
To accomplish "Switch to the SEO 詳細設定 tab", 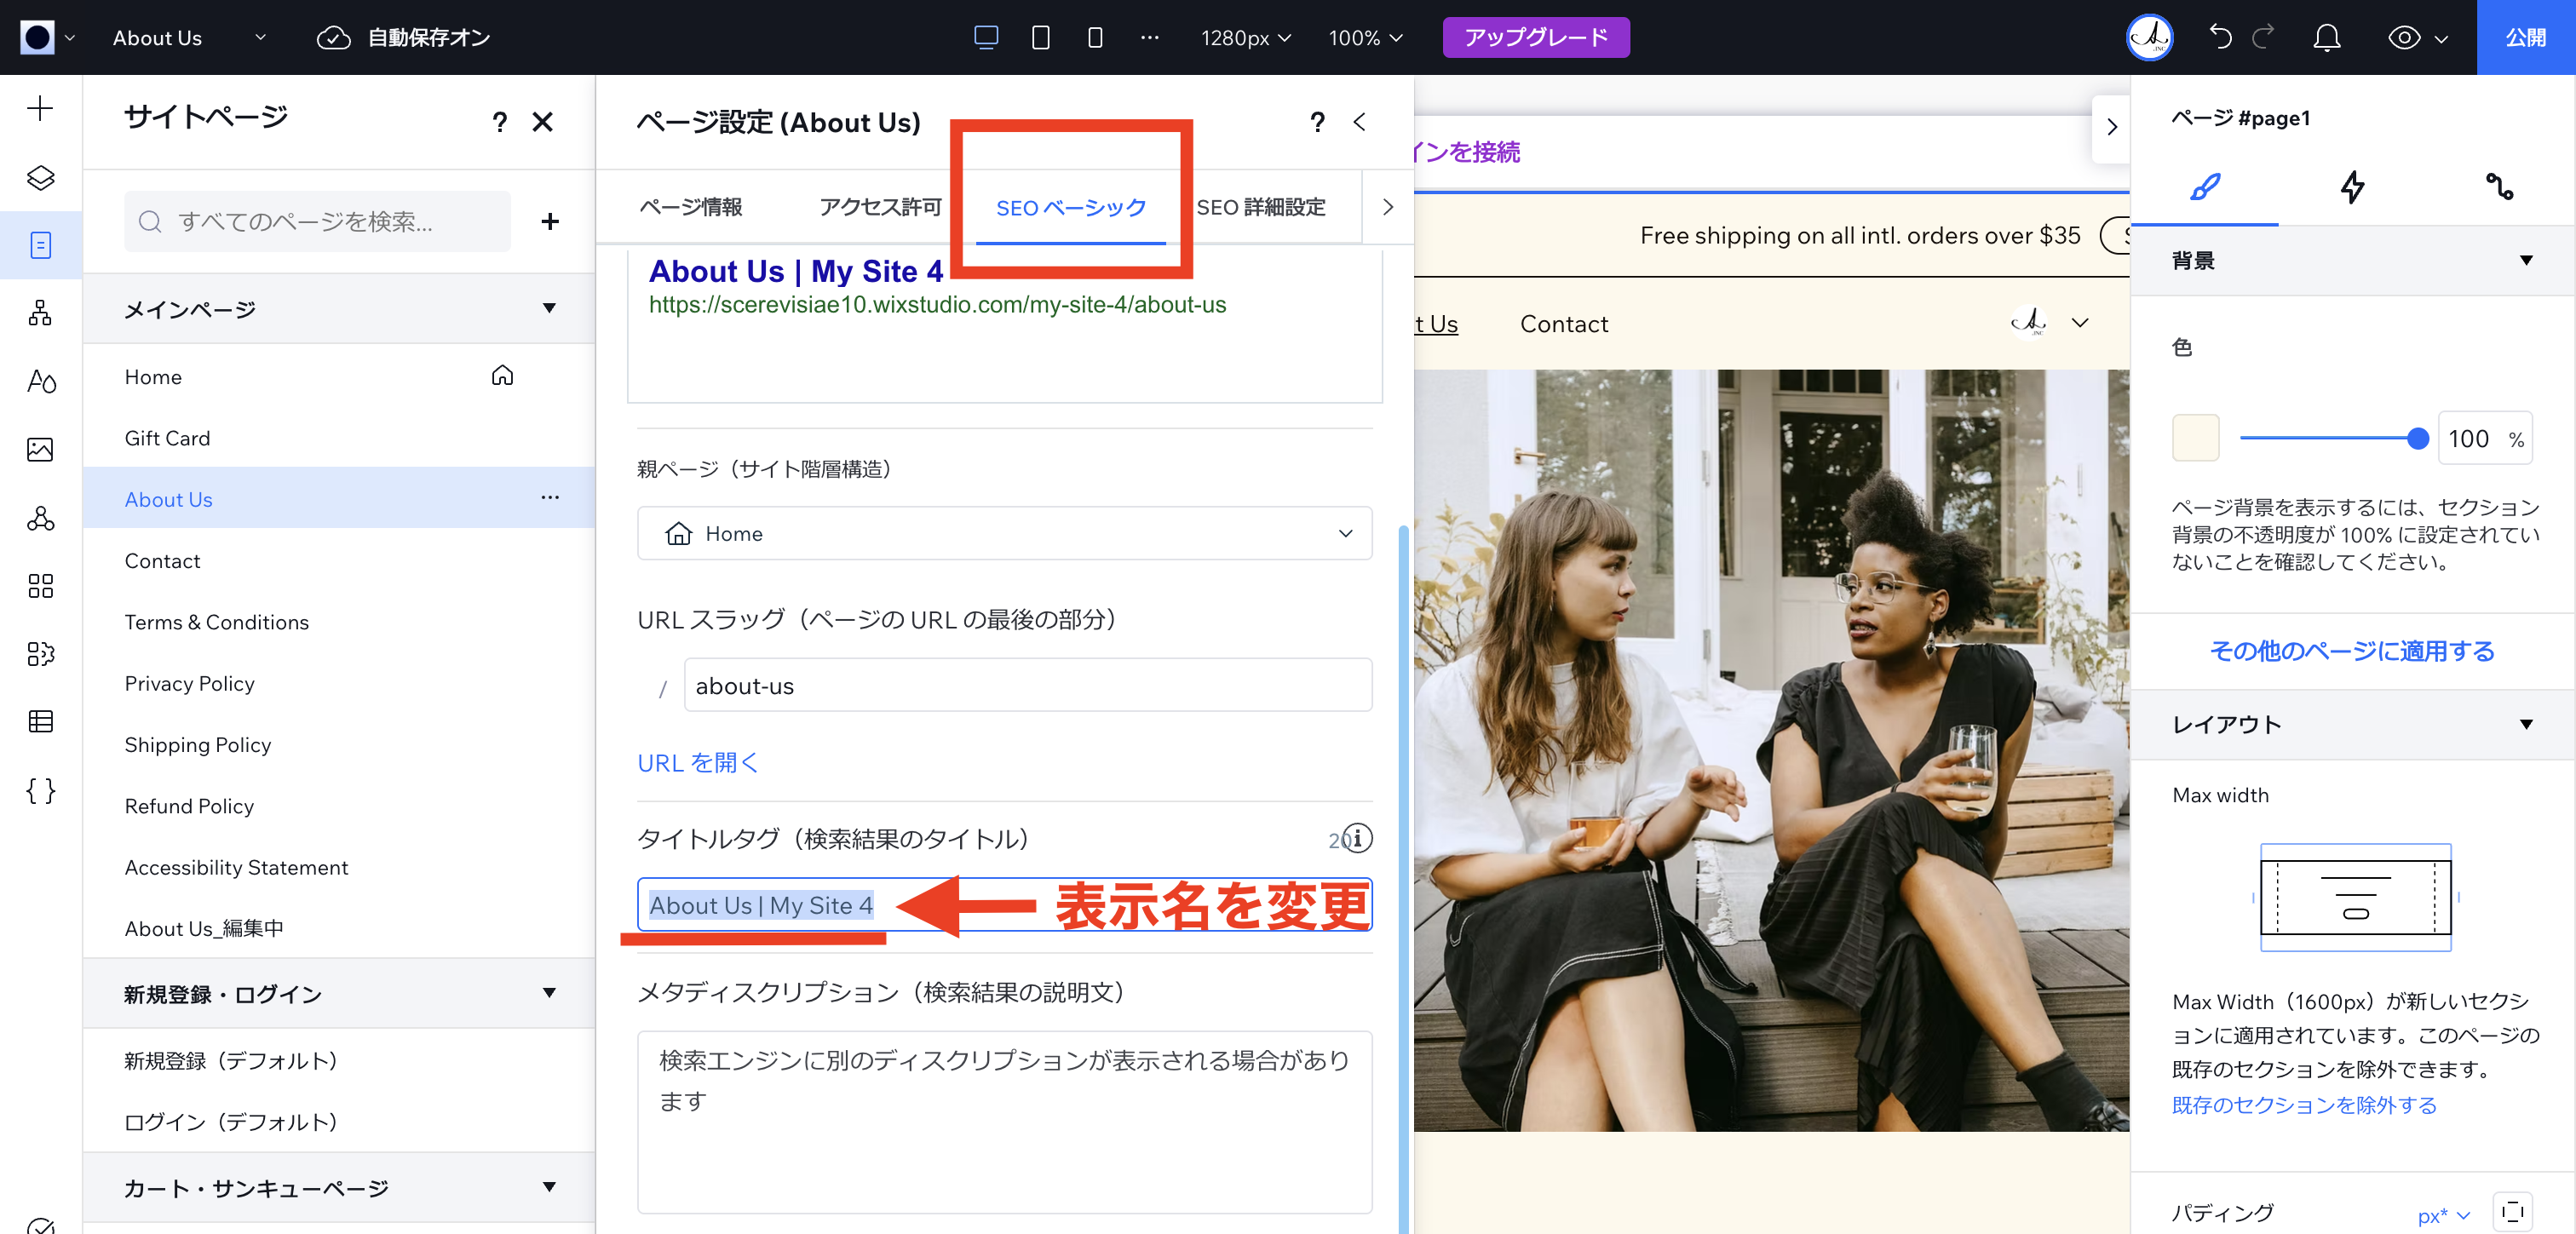I will pos(1260,207).
